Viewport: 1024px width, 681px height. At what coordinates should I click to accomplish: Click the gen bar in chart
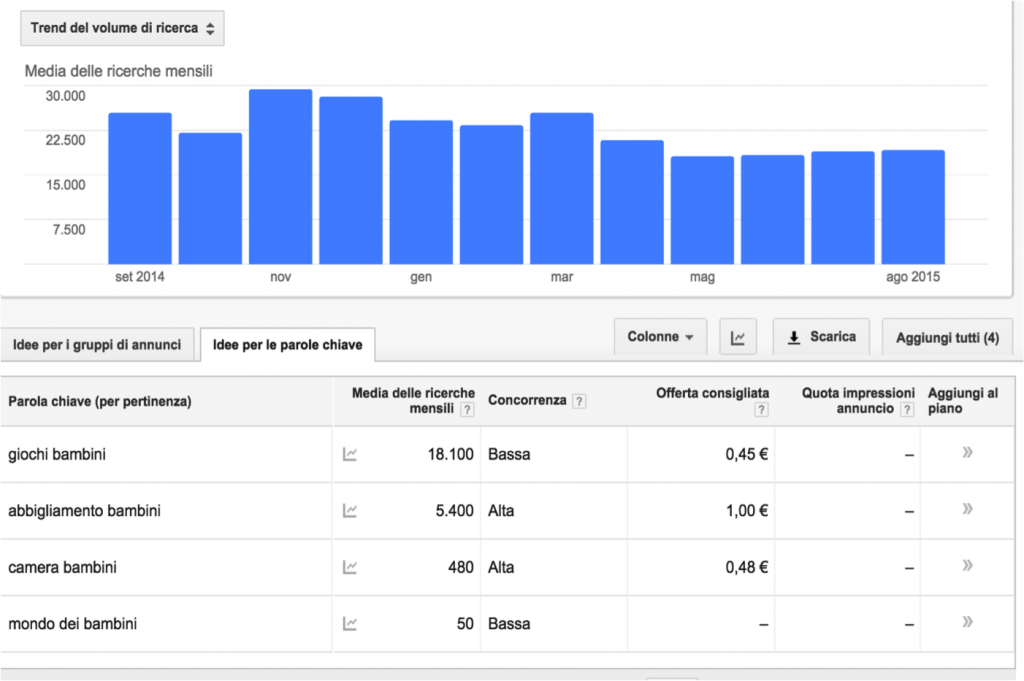(421, 192)
